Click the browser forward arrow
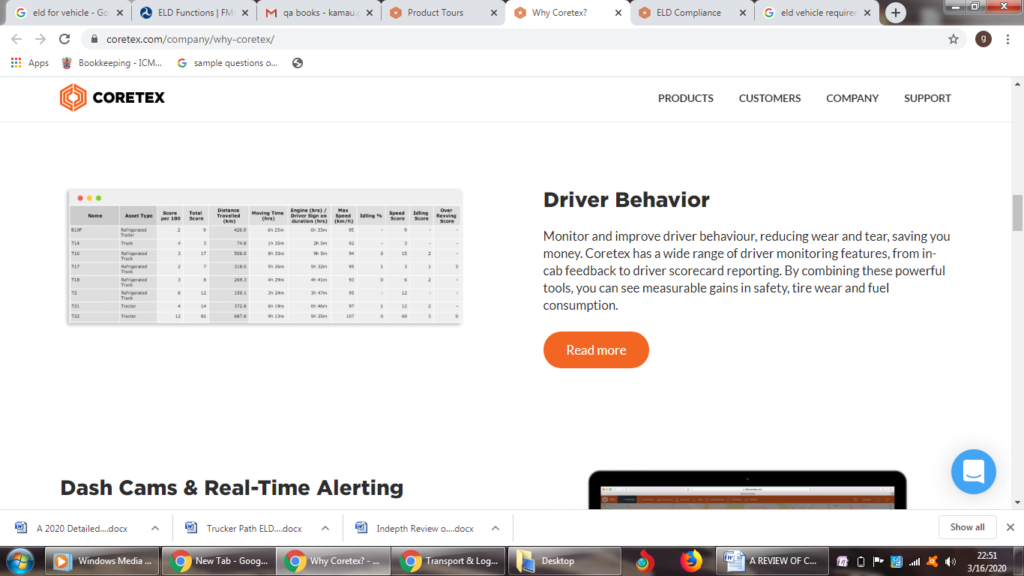This screenshot has height=576, width=1024. click(x=40, y=39)
